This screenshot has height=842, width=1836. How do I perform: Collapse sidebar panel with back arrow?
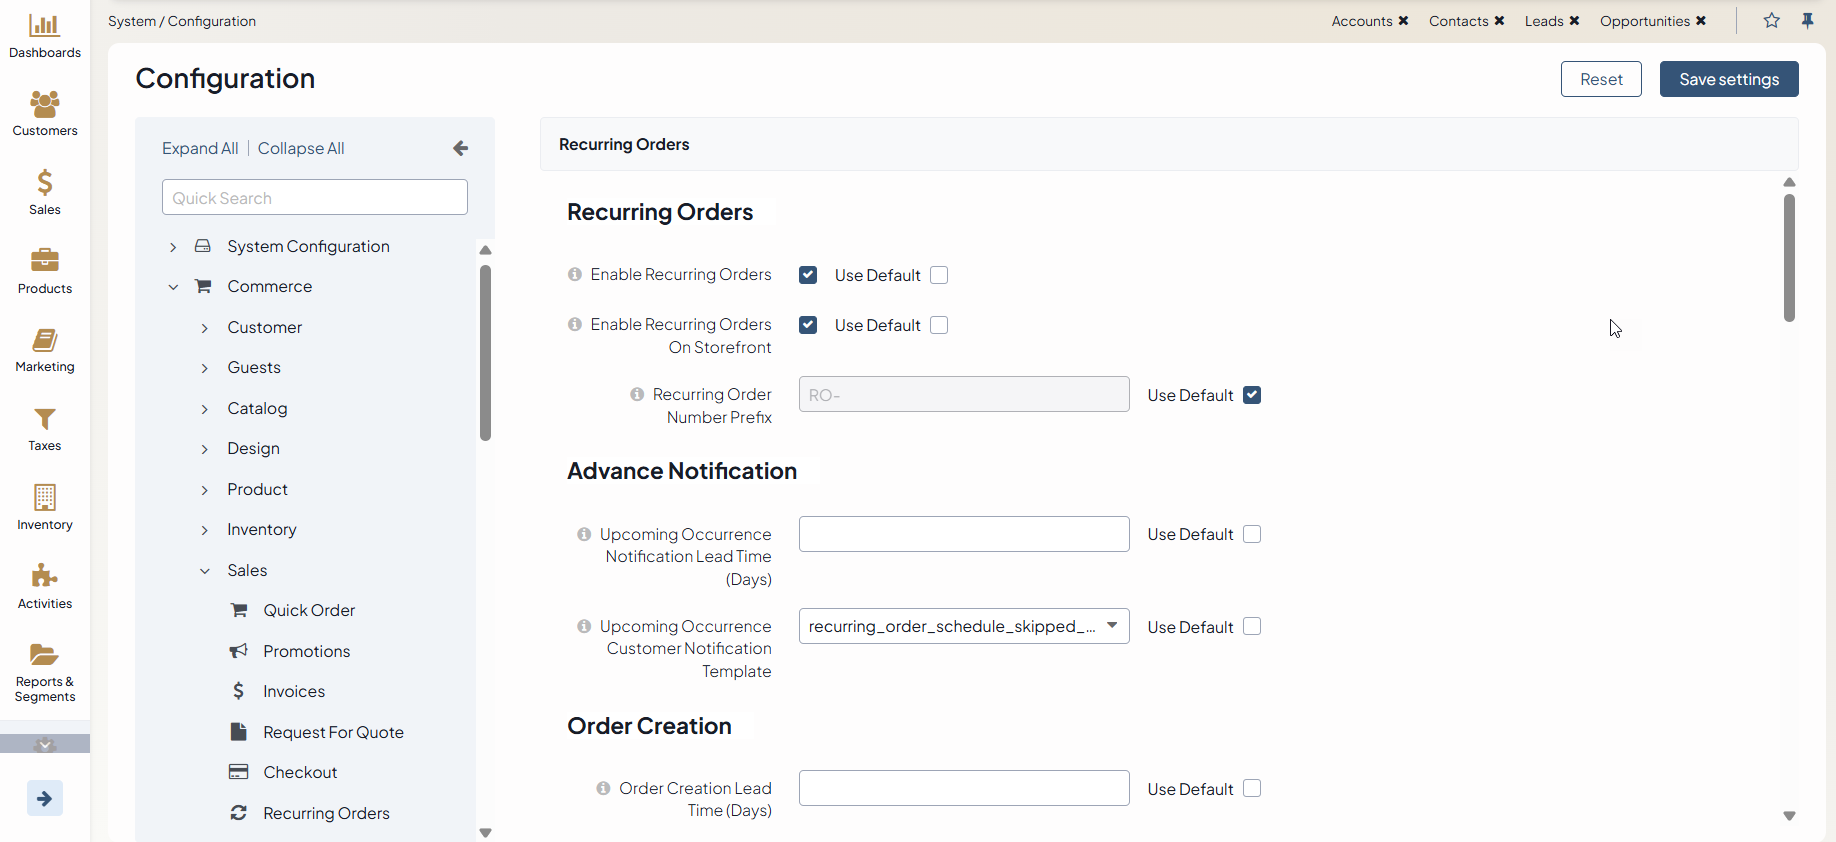coord(460,148)
